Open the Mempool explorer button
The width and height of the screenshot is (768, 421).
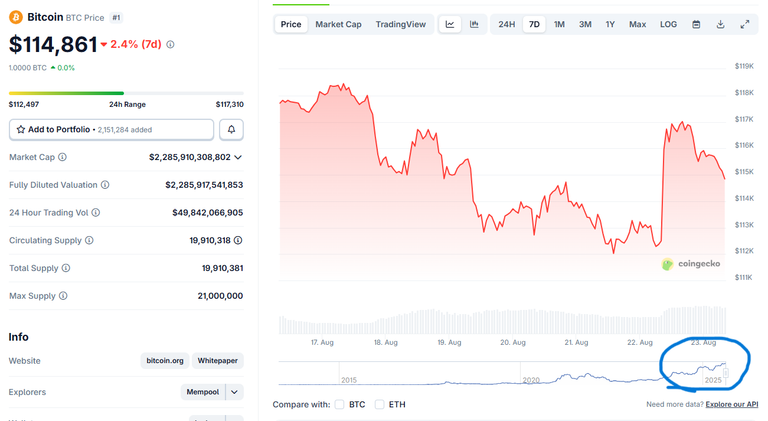click(203, 392)
